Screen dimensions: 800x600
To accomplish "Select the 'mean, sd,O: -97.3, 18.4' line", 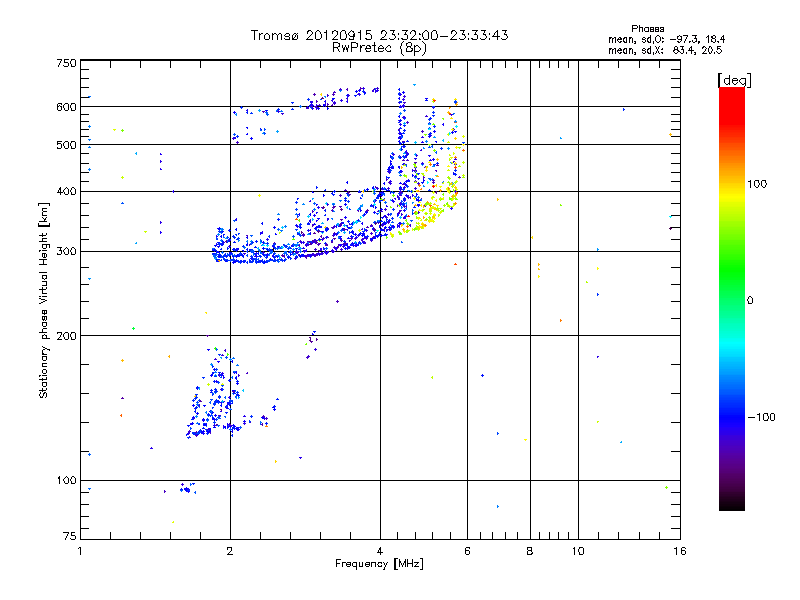I will (666, 39).
